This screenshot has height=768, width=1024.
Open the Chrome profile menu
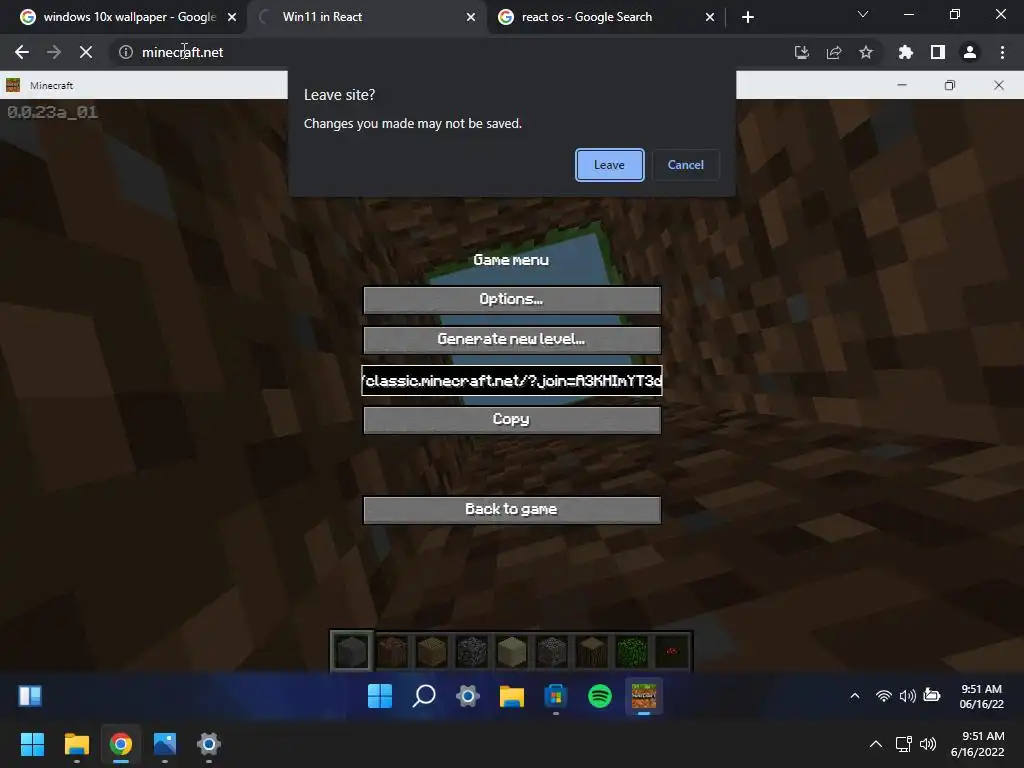coord(970,52)
